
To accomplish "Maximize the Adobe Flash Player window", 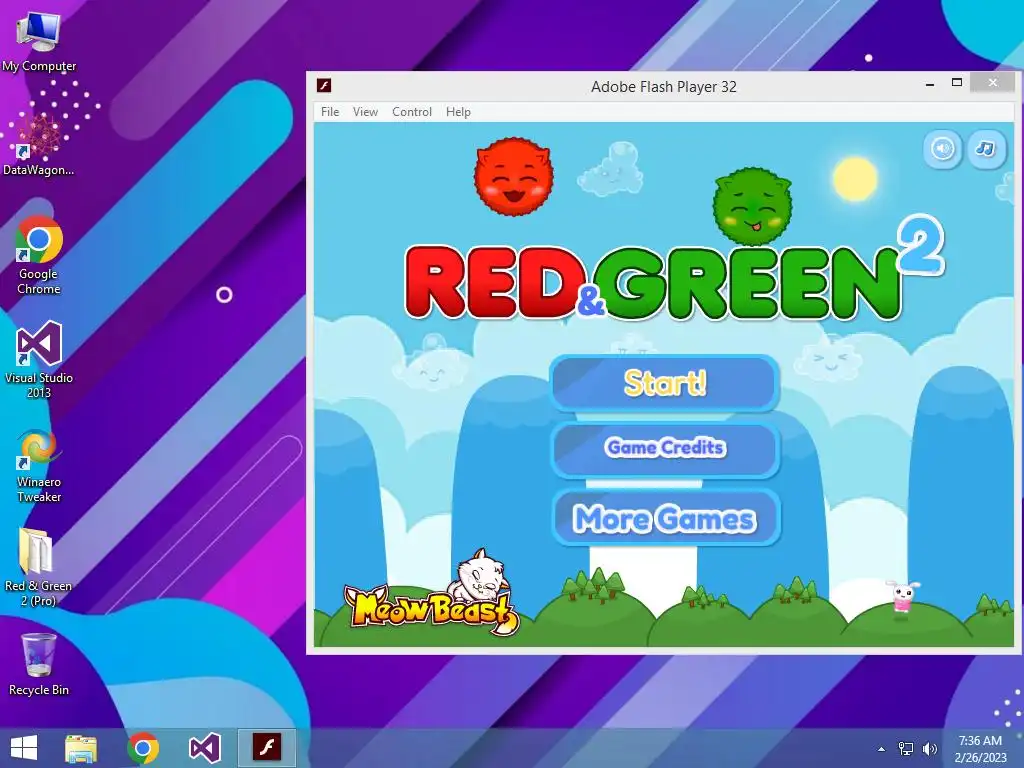I will 957,83.
